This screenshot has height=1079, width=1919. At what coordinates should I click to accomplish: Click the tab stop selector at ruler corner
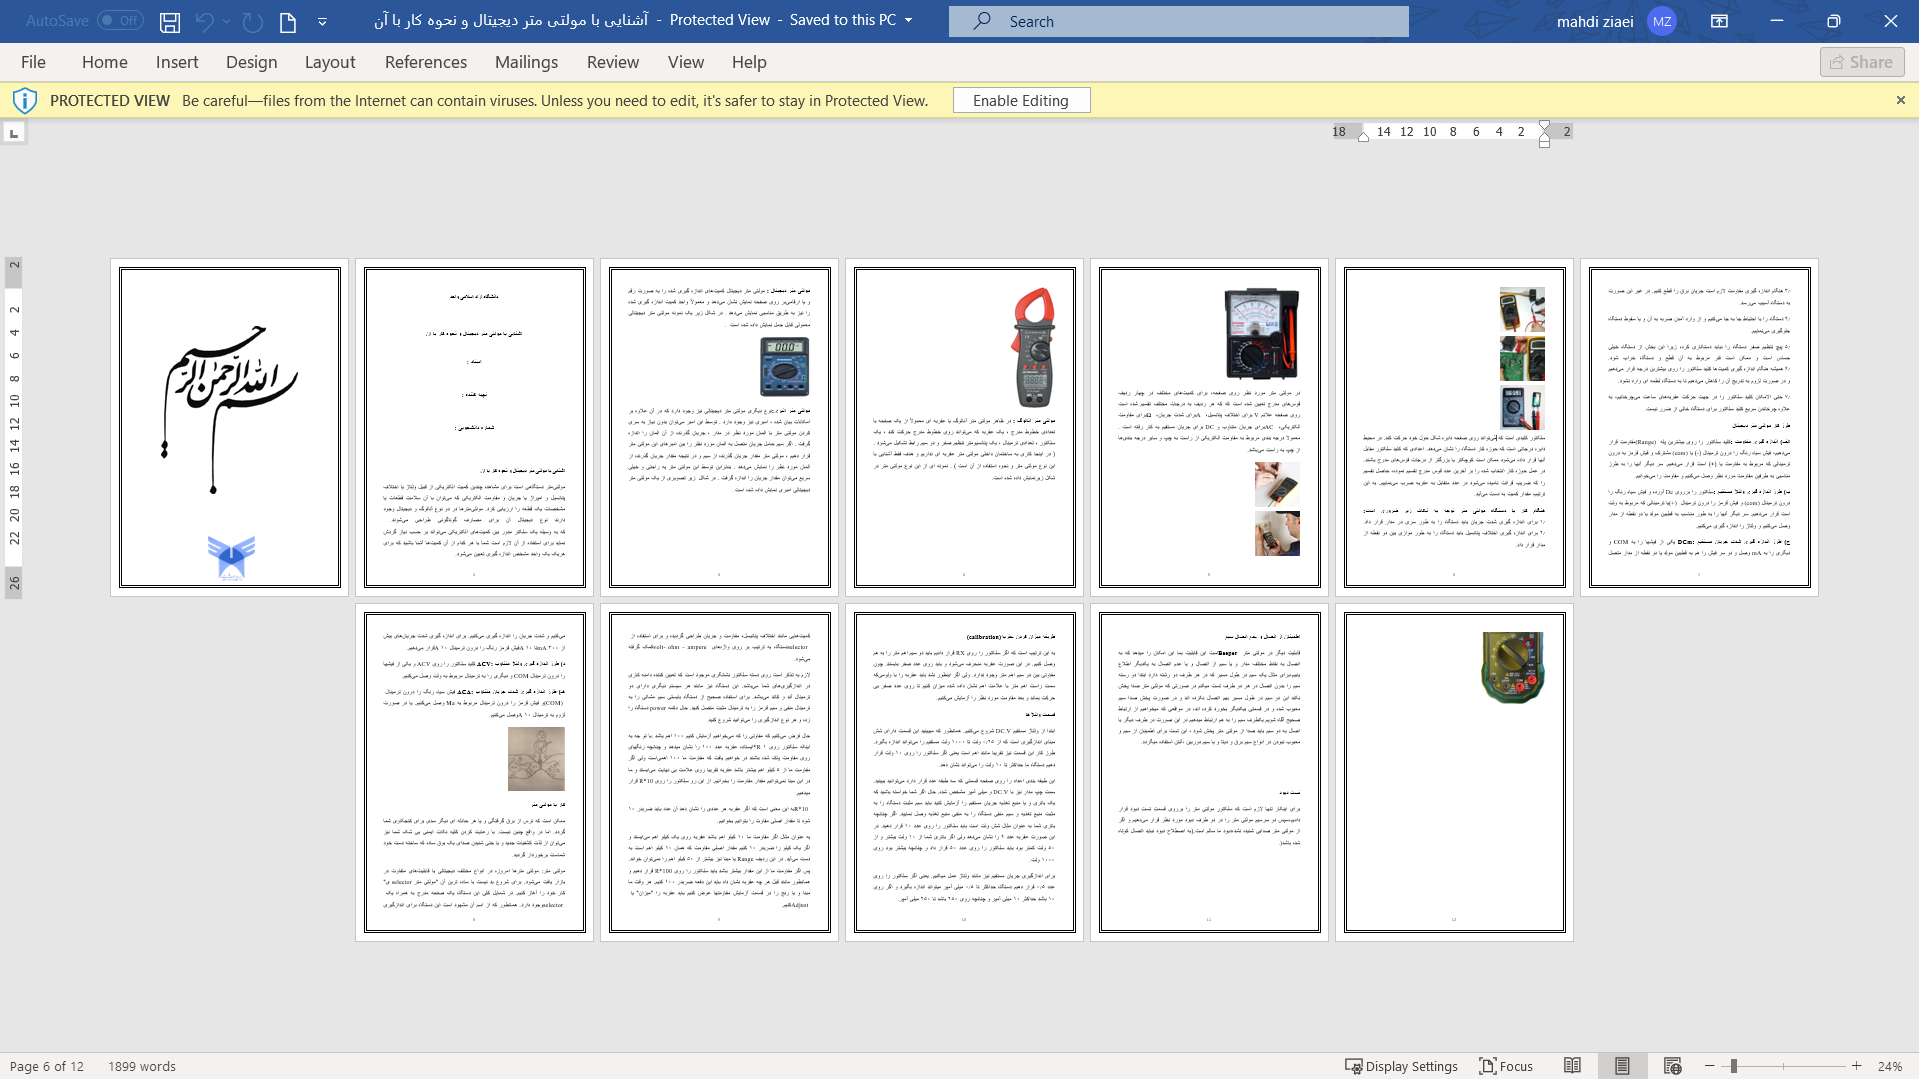click(14, 132)
